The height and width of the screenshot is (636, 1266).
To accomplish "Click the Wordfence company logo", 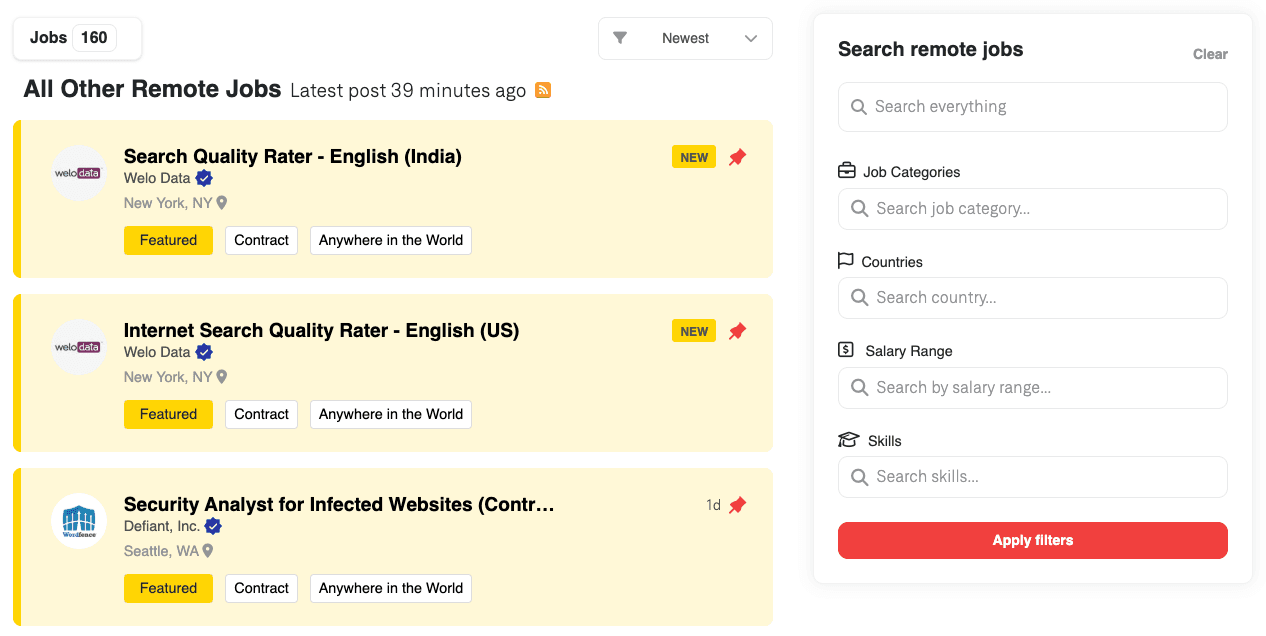I will (x=79, y=521).
